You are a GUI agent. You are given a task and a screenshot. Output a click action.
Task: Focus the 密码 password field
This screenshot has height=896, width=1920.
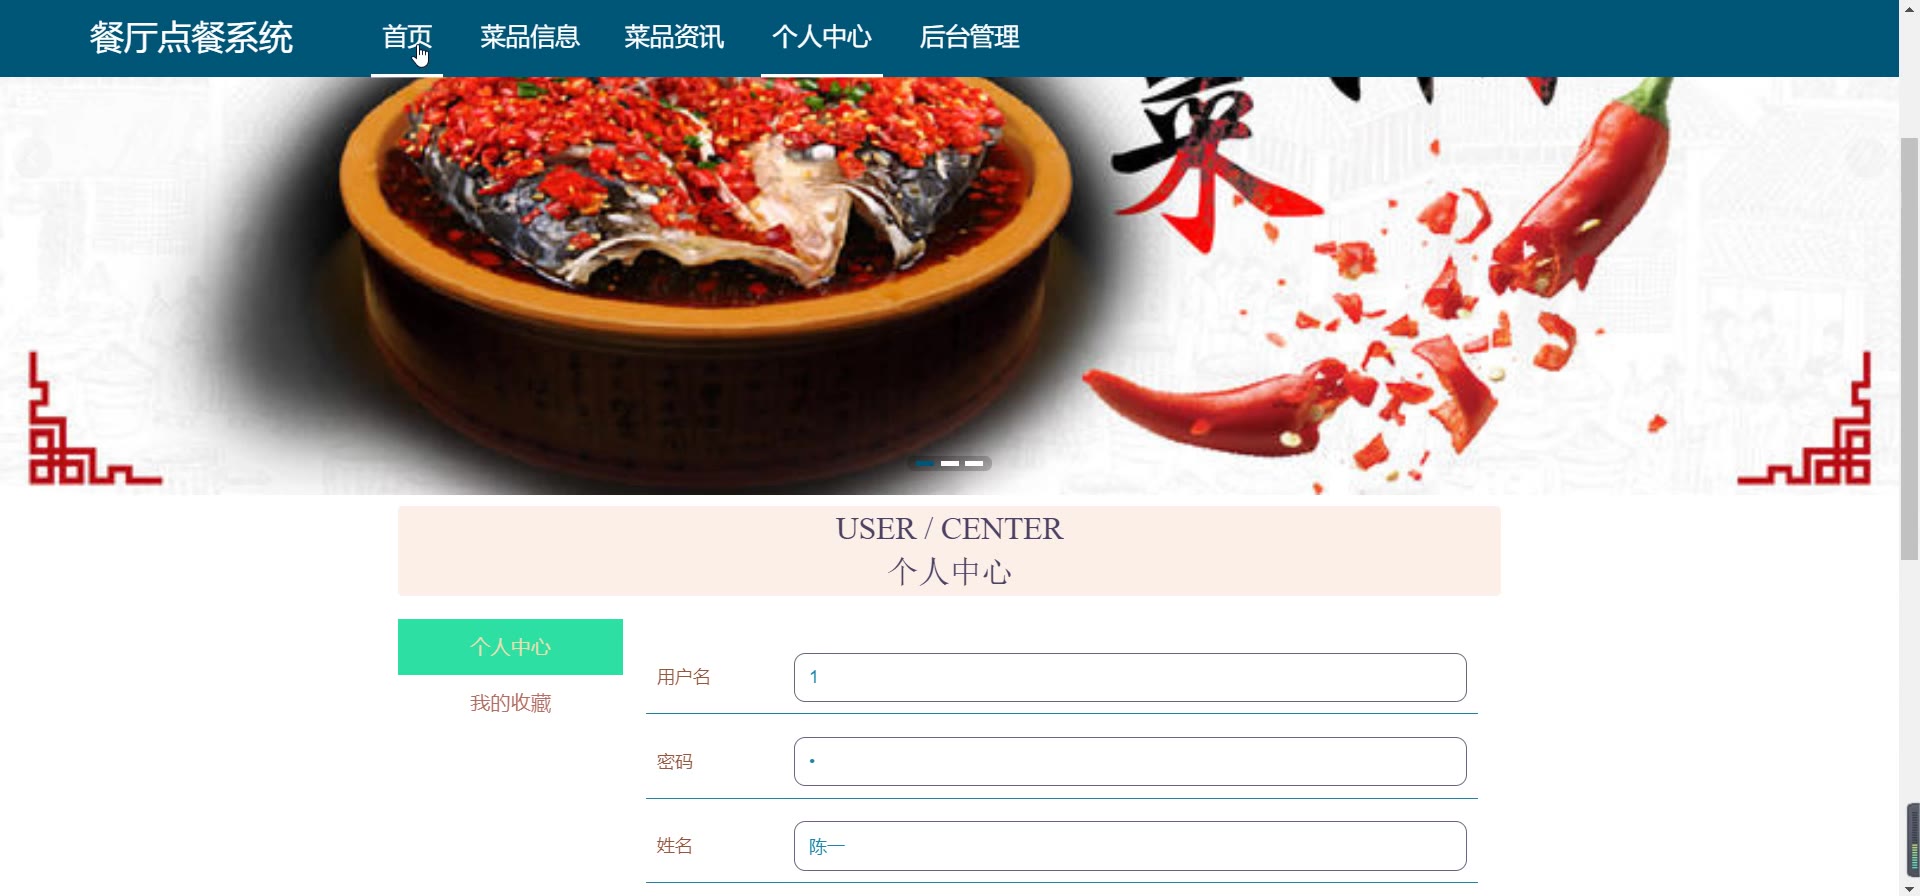pyautogui.click(x=1130, y=761)
